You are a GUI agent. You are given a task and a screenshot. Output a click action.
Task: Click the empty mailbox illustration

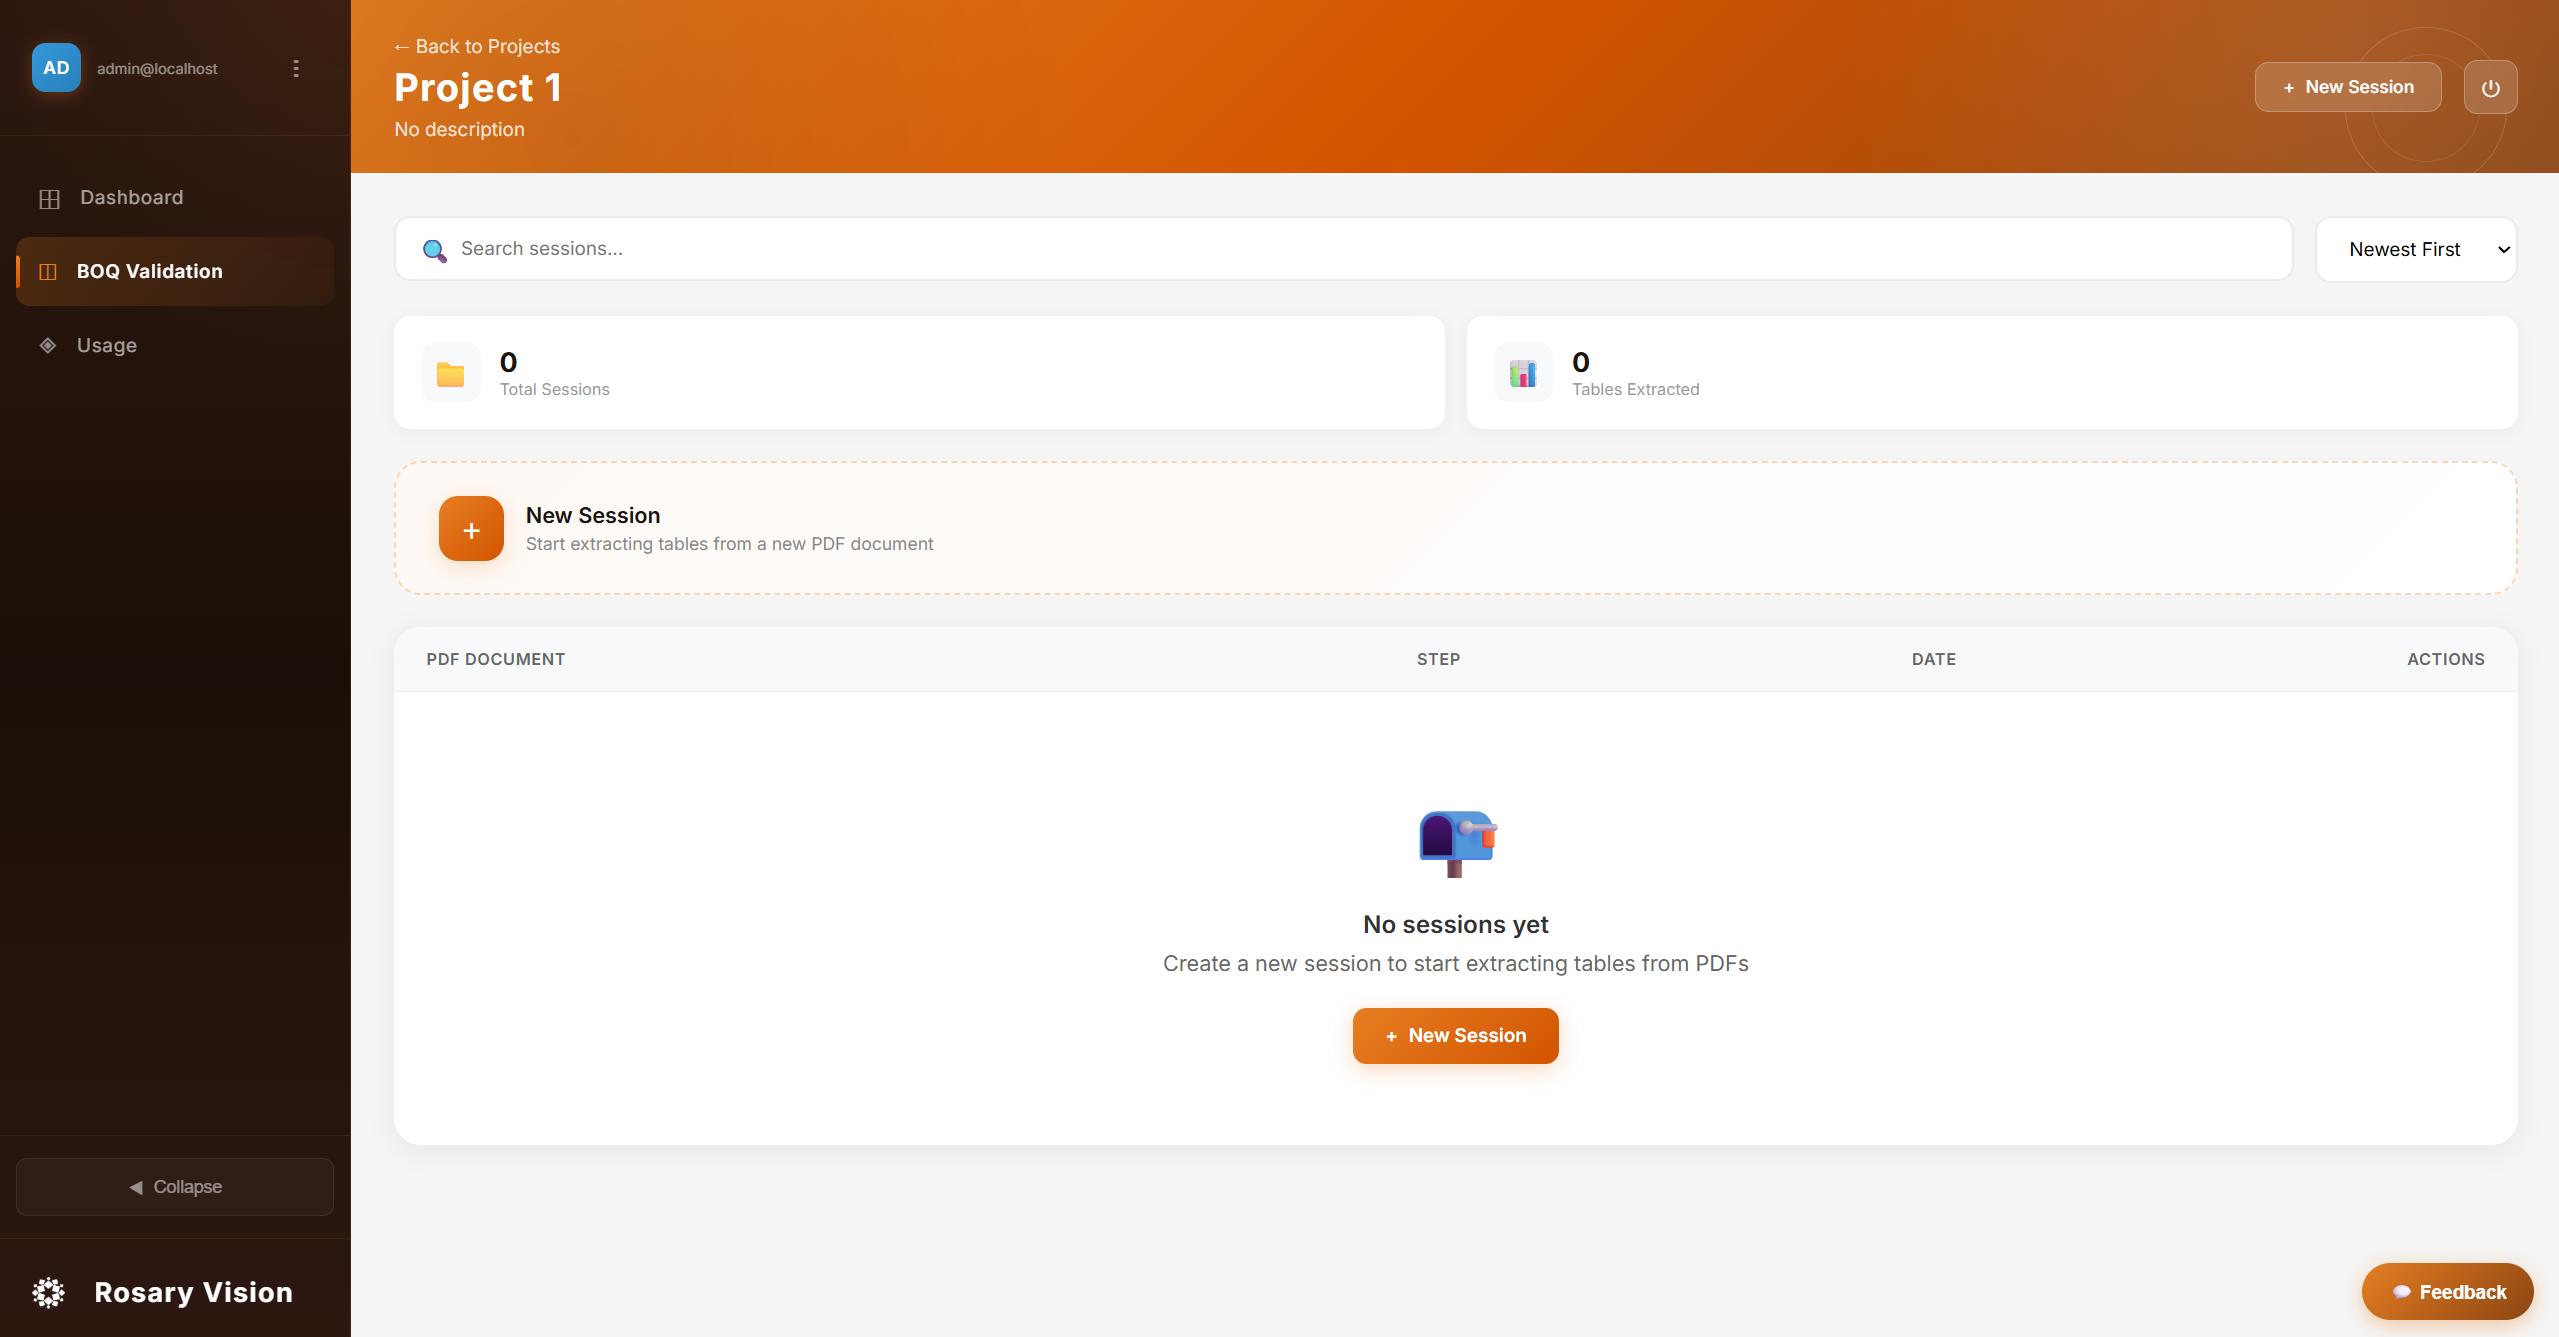tap(1457, 843)
